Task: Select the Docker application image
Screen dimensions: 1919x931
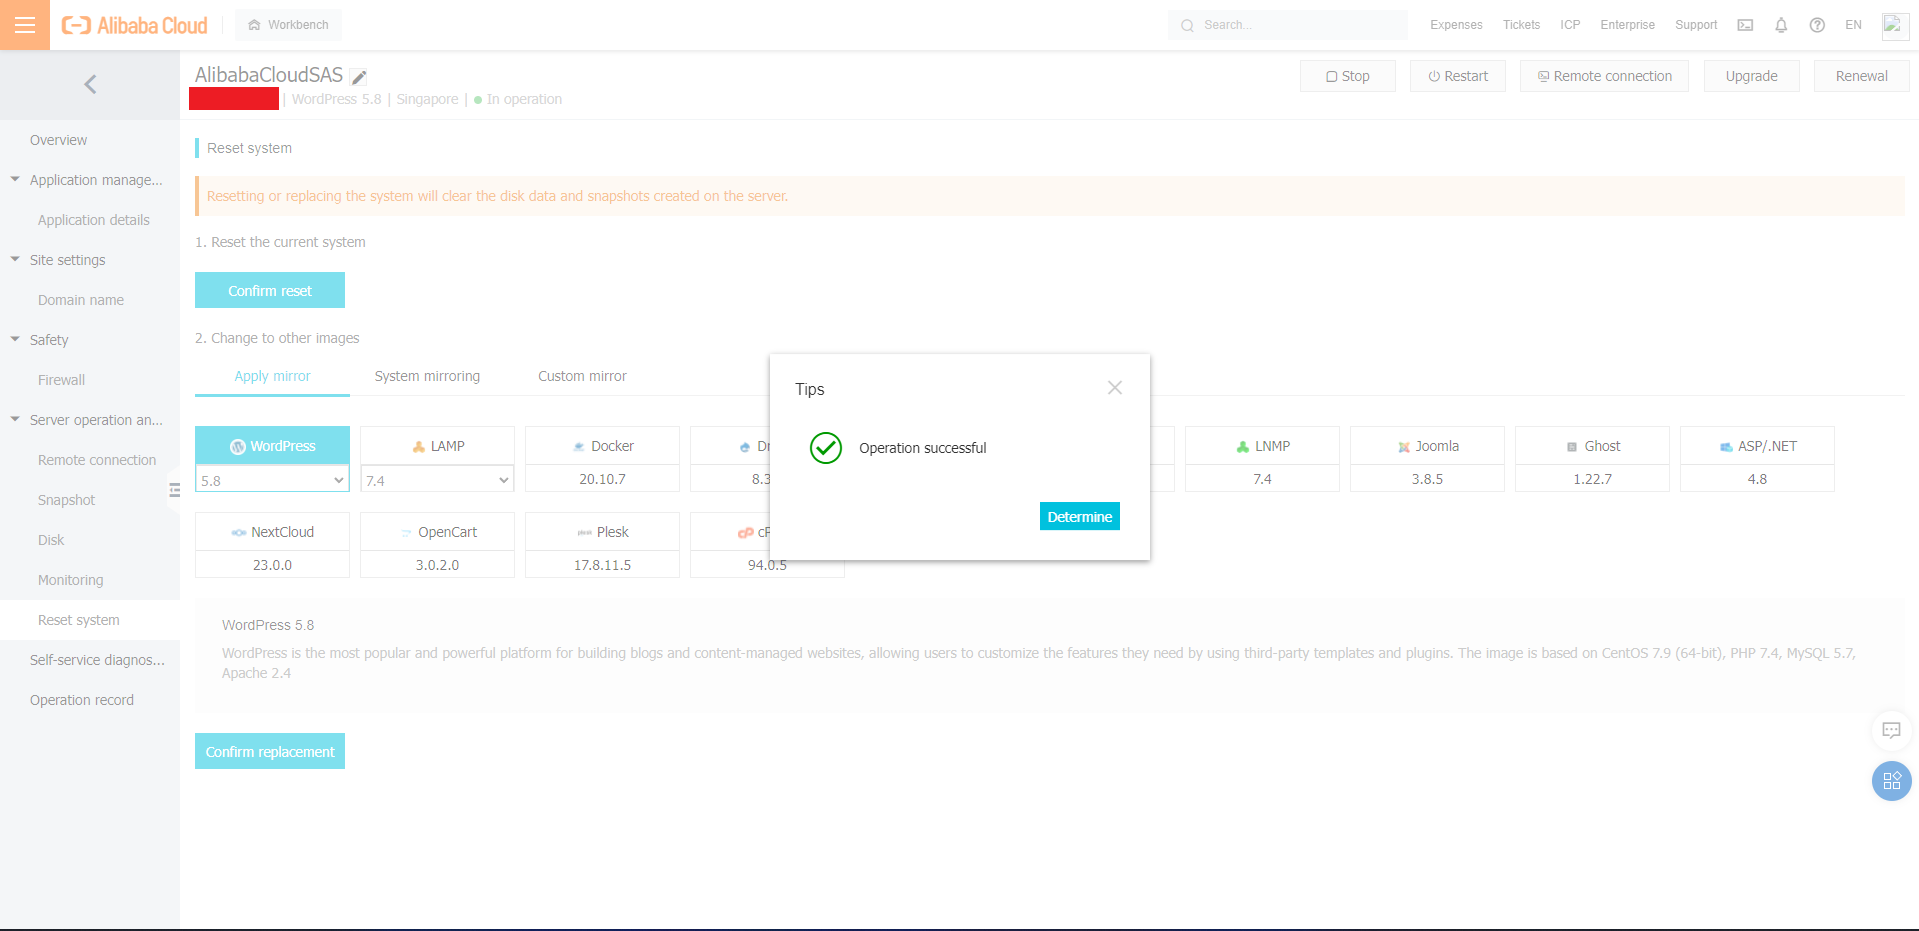Action: 602,446
